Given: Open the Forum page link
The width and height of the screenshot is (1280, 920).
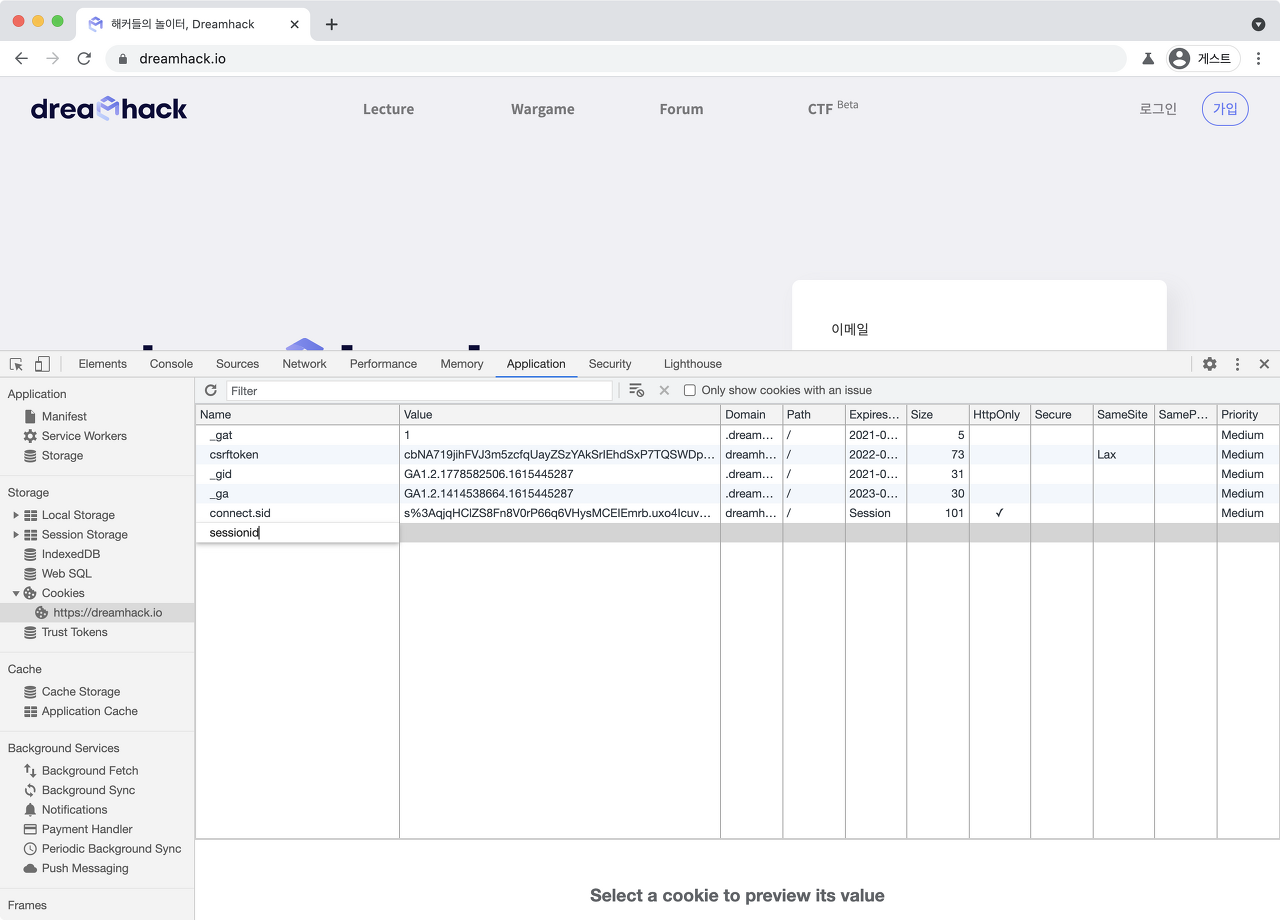Looking at the screenshot, I should point(681,109).
